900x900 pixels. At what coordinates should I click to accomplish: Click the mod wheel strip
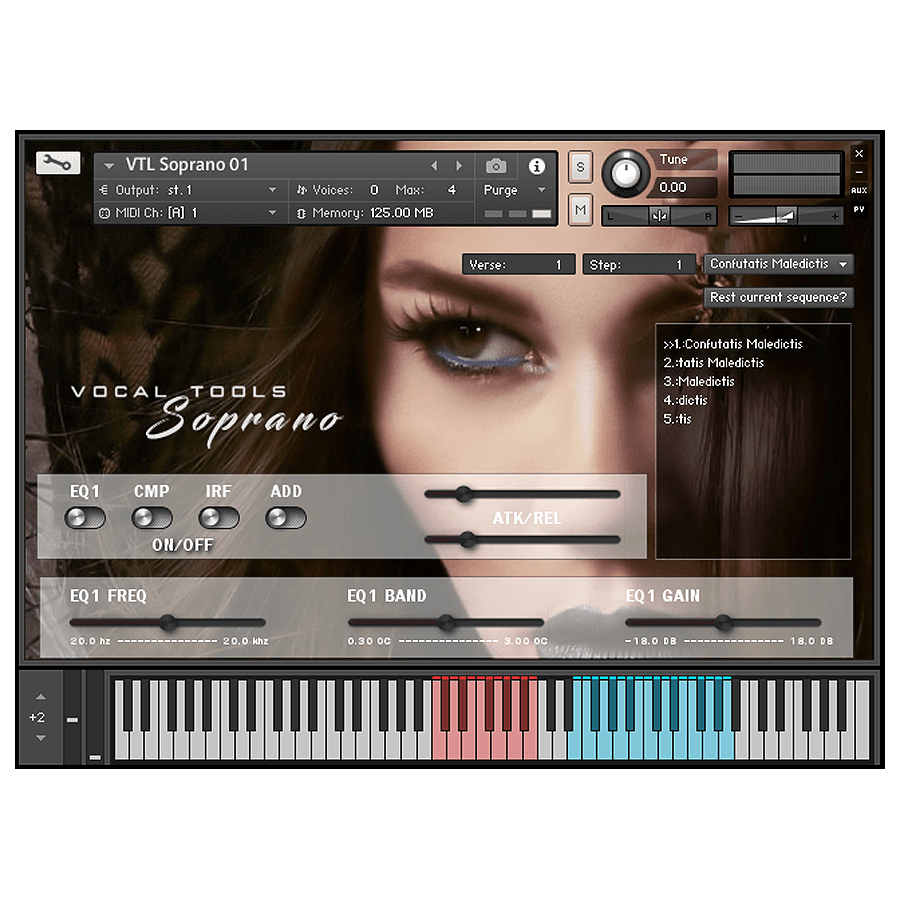tap(95, 717)
